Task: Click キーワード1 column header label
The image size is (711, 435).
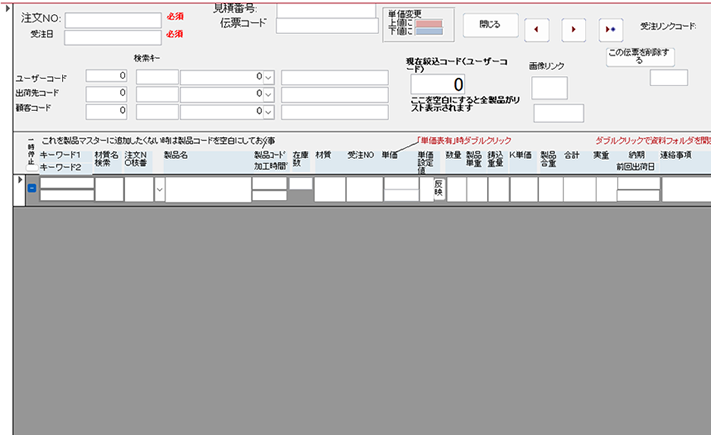Action: [x=60, y=155]
